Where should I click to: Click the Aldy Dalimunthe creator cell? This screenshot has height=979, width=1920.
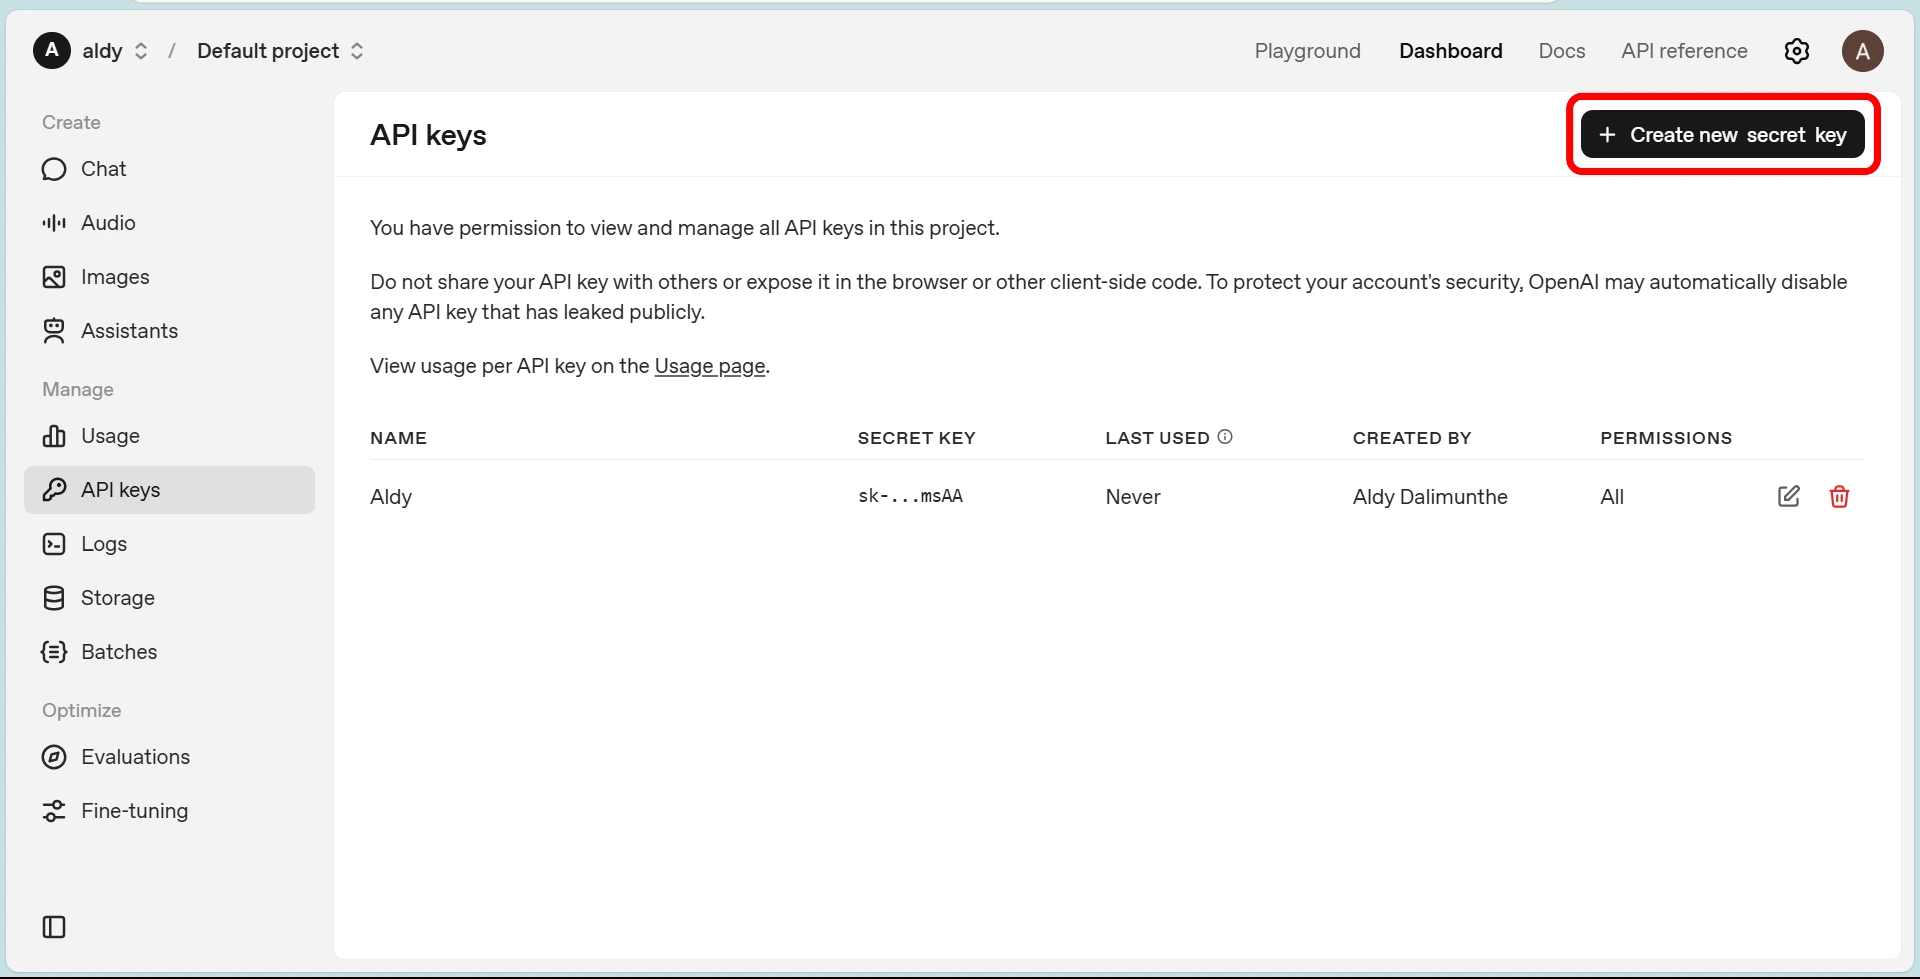(x=1430, y=497)
